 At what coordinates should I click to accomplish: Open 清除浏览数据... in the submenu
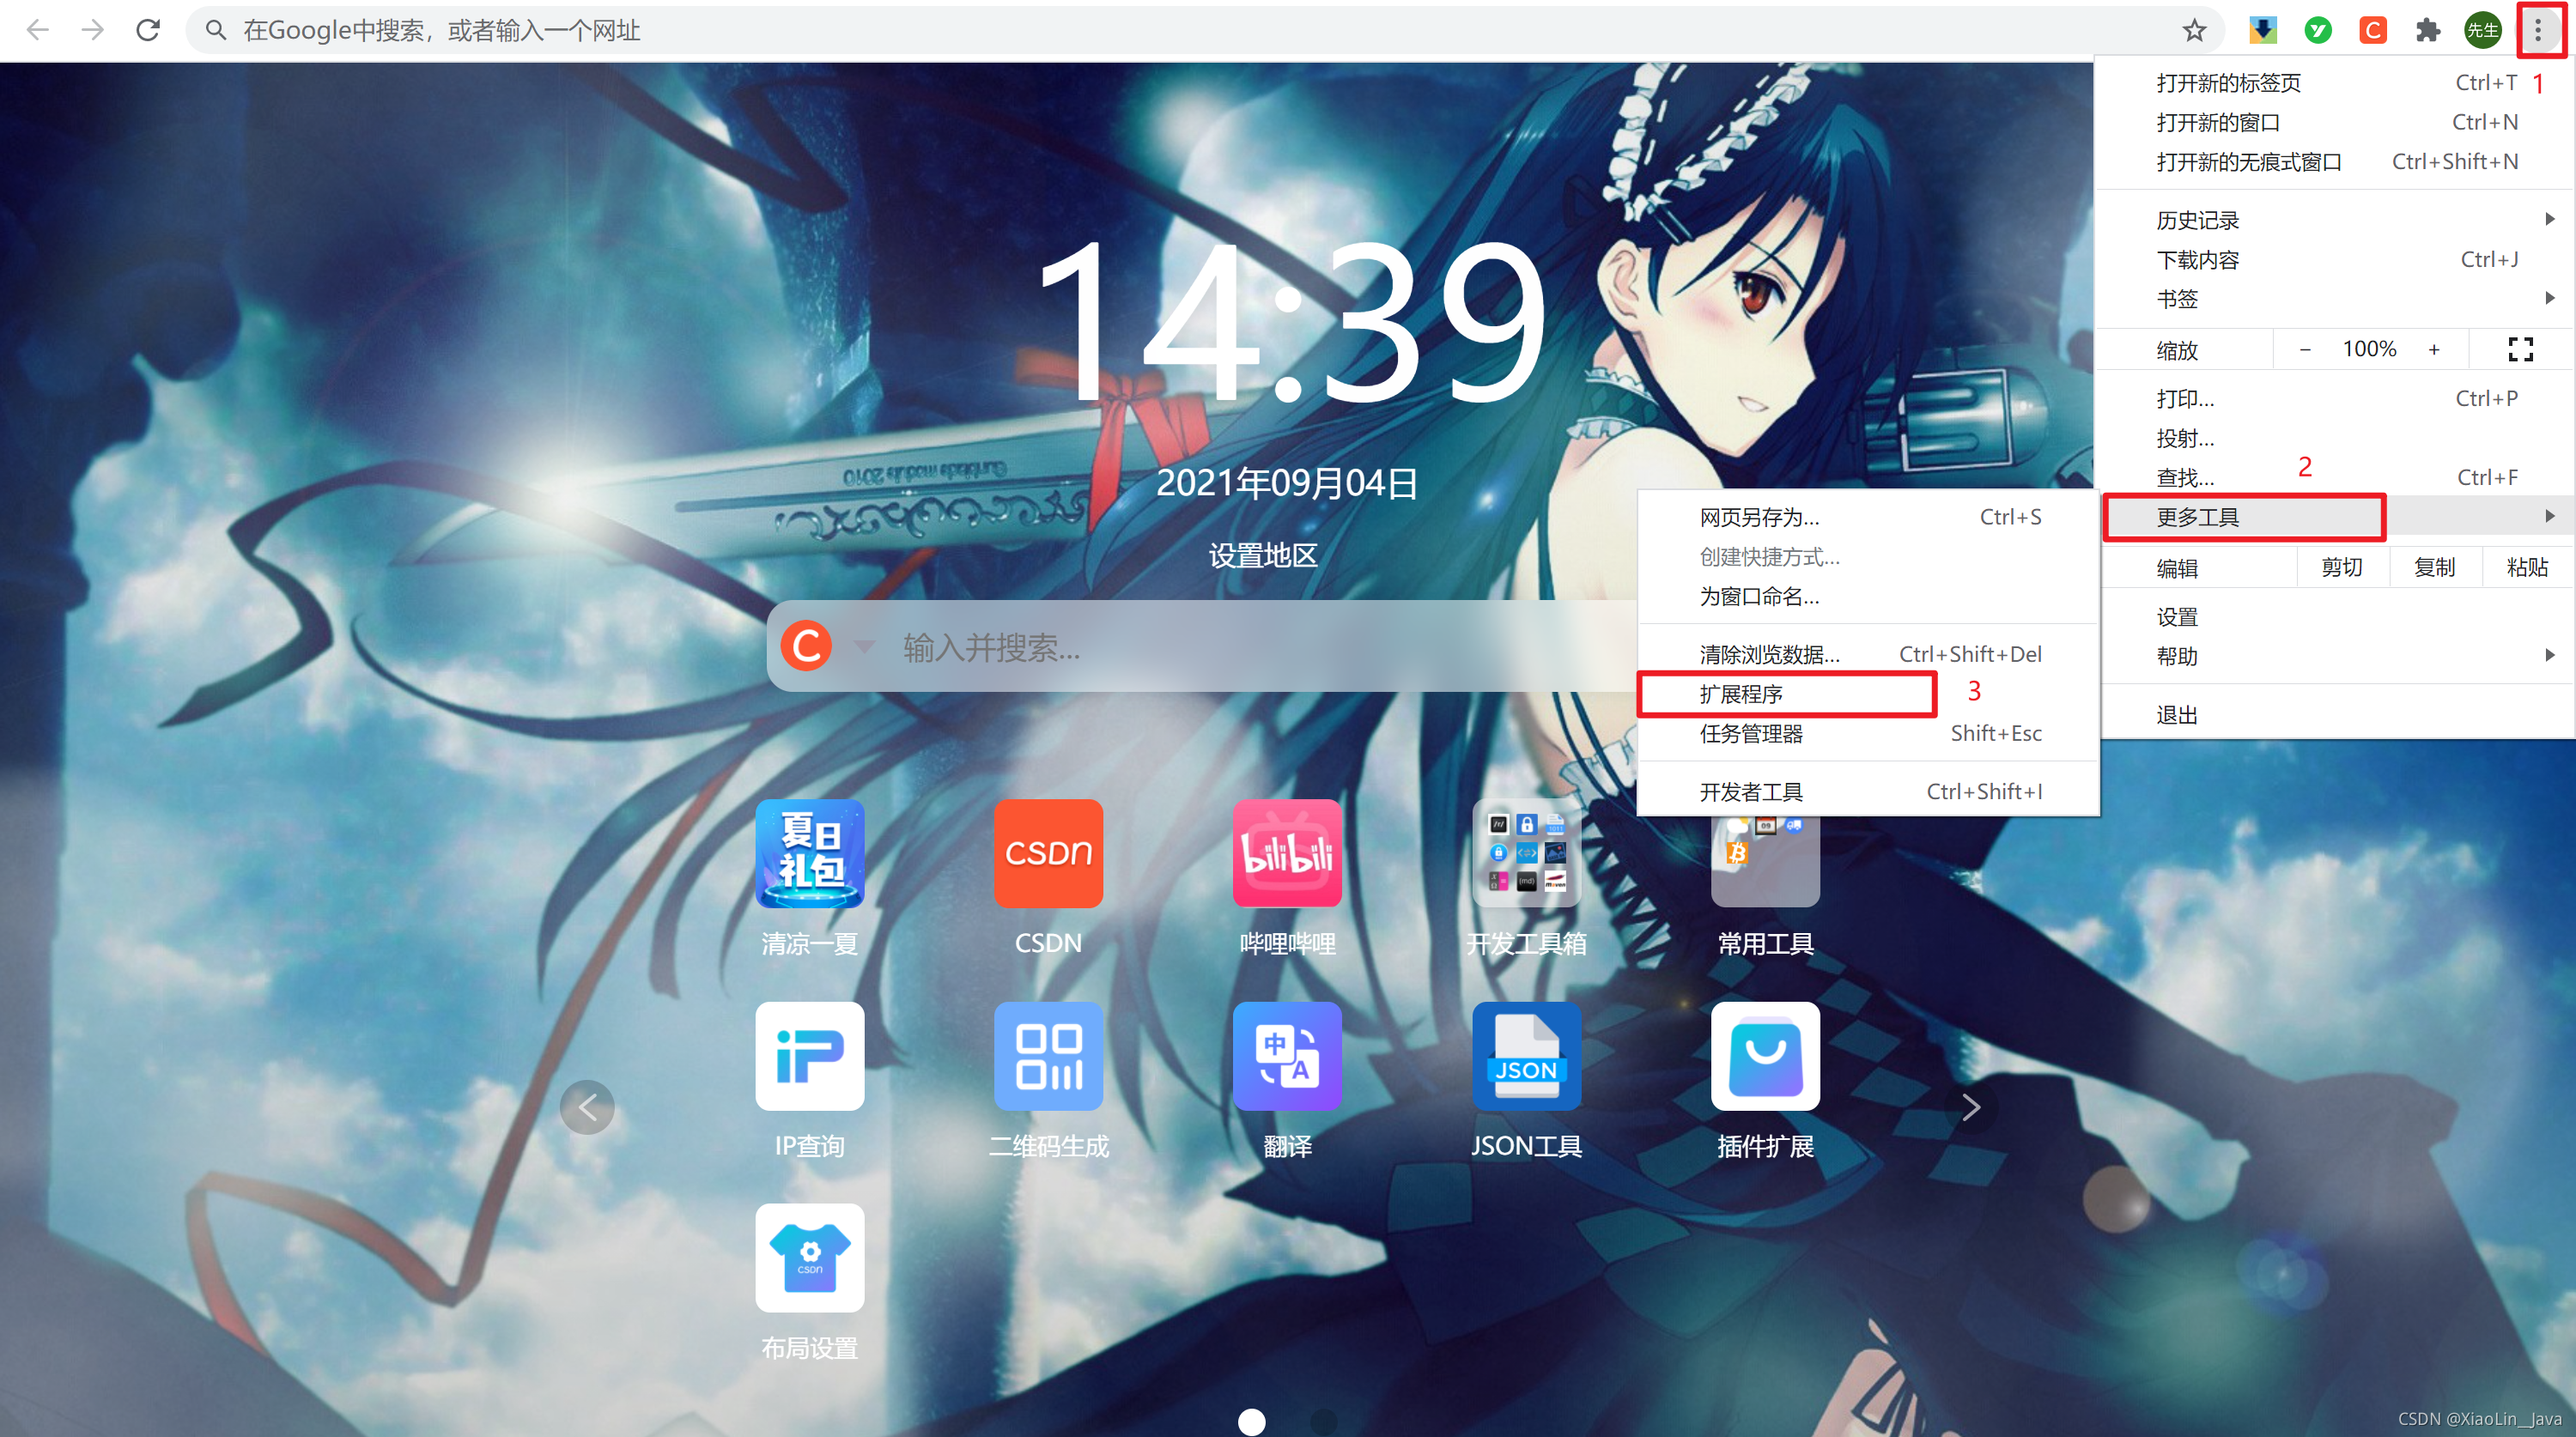(1868, 654)
